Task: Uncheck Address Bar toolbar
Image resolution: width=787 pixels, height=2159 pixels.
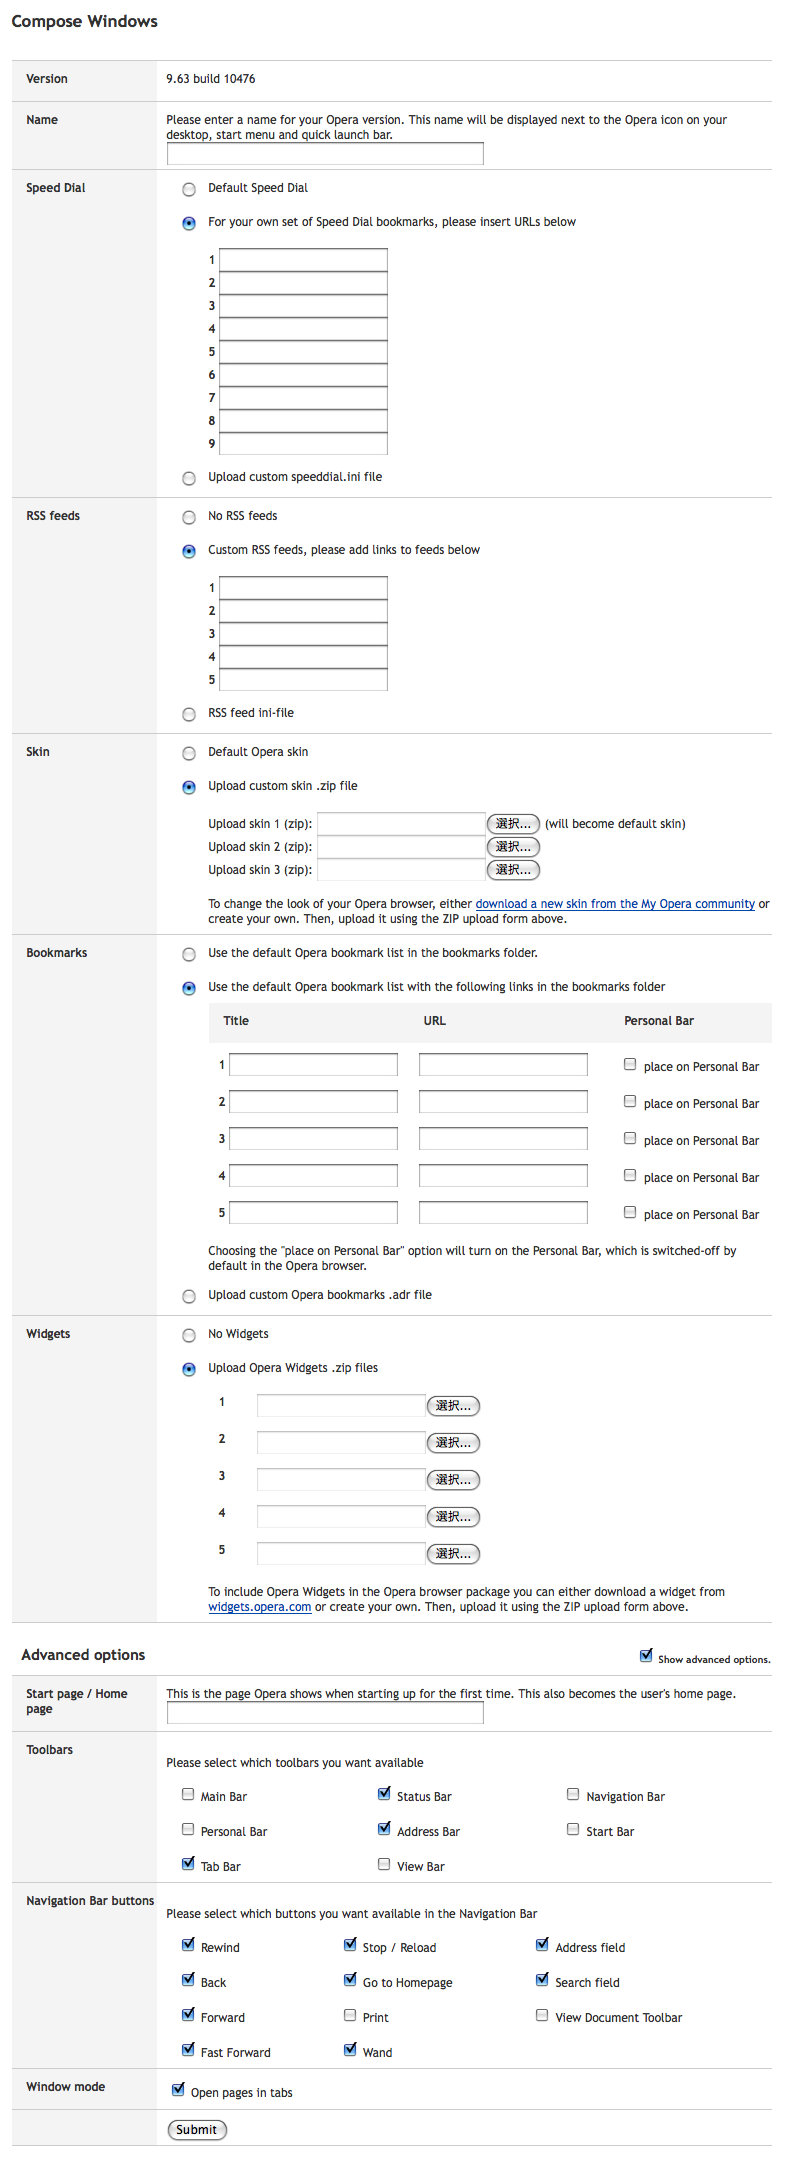Action: pos(384,1830)
